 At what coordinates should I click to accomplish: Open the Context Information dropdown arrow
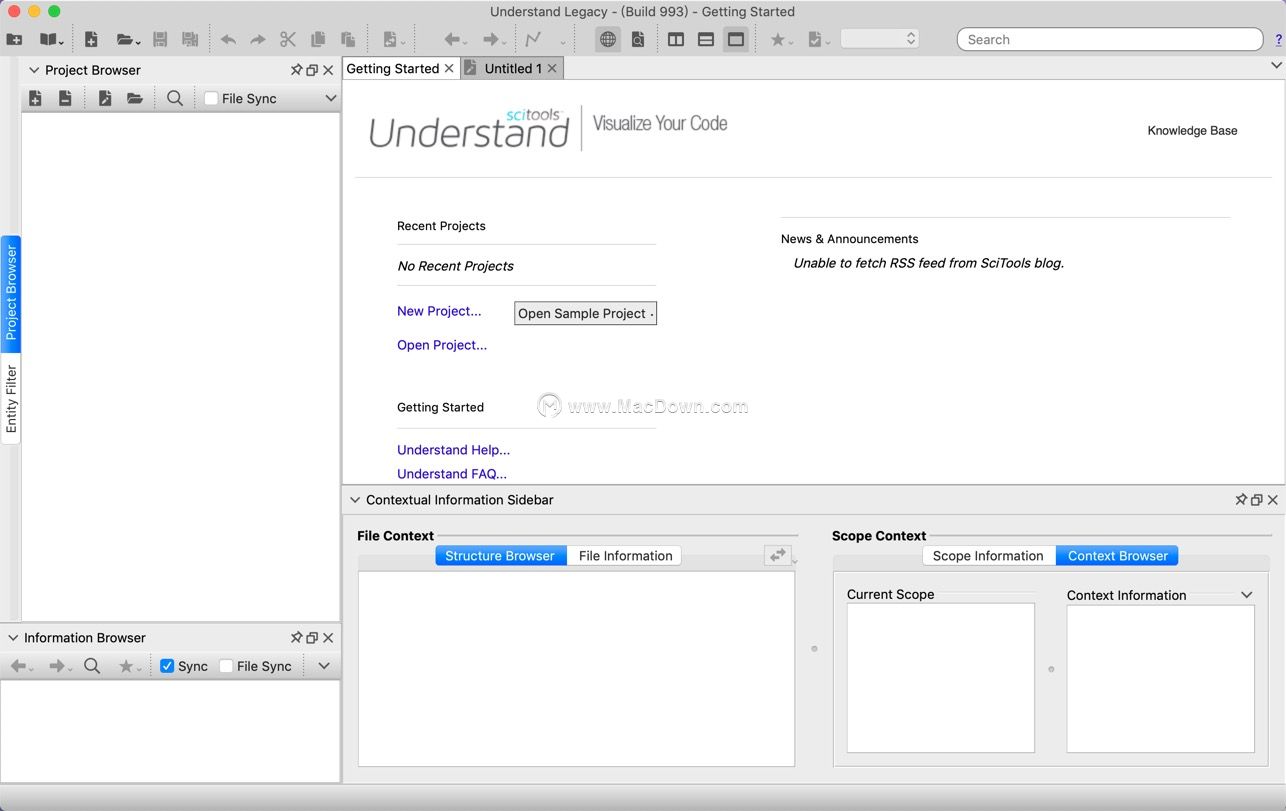click(x=1246, y=595)
